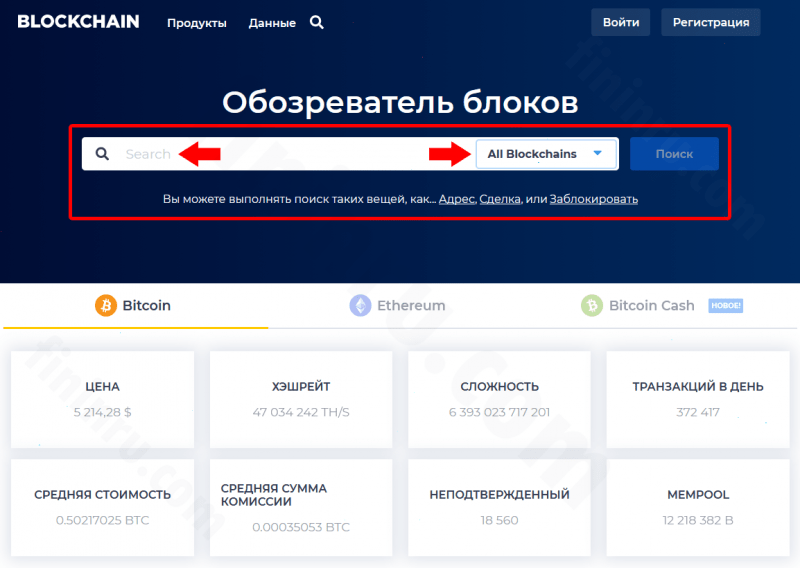Screen dimensions: 800x568
Task: Click the magnifier icon inside the search box
Action: [x=102, y=154]
